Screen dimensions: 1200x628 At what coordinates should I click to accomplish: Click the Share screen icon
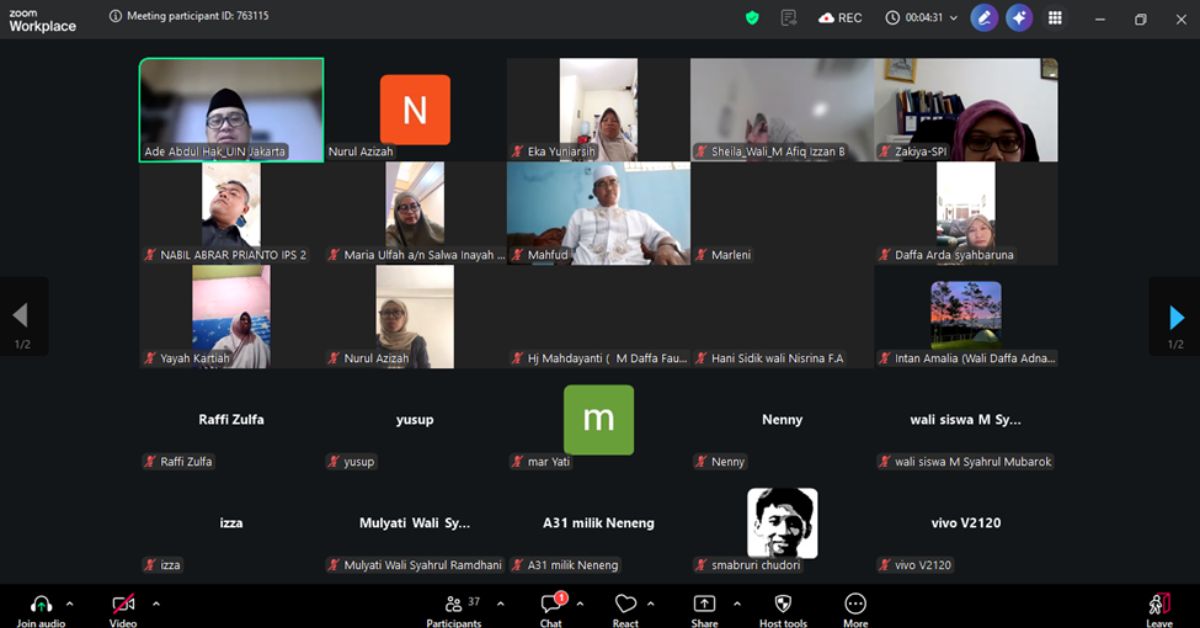click(704, 606)
